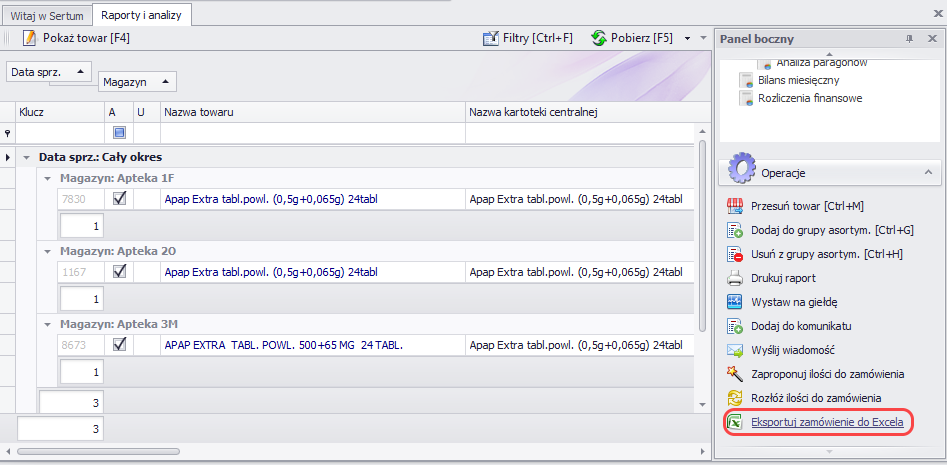
Task: Click Pokaż towar [F4] button
Action: (76, 38)
